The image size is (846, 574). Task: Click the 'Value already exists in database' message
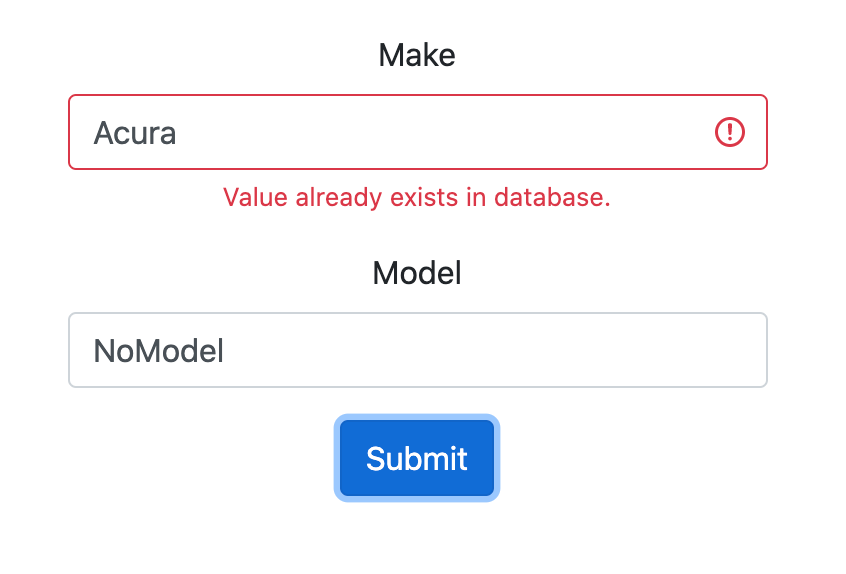(417, 197)
